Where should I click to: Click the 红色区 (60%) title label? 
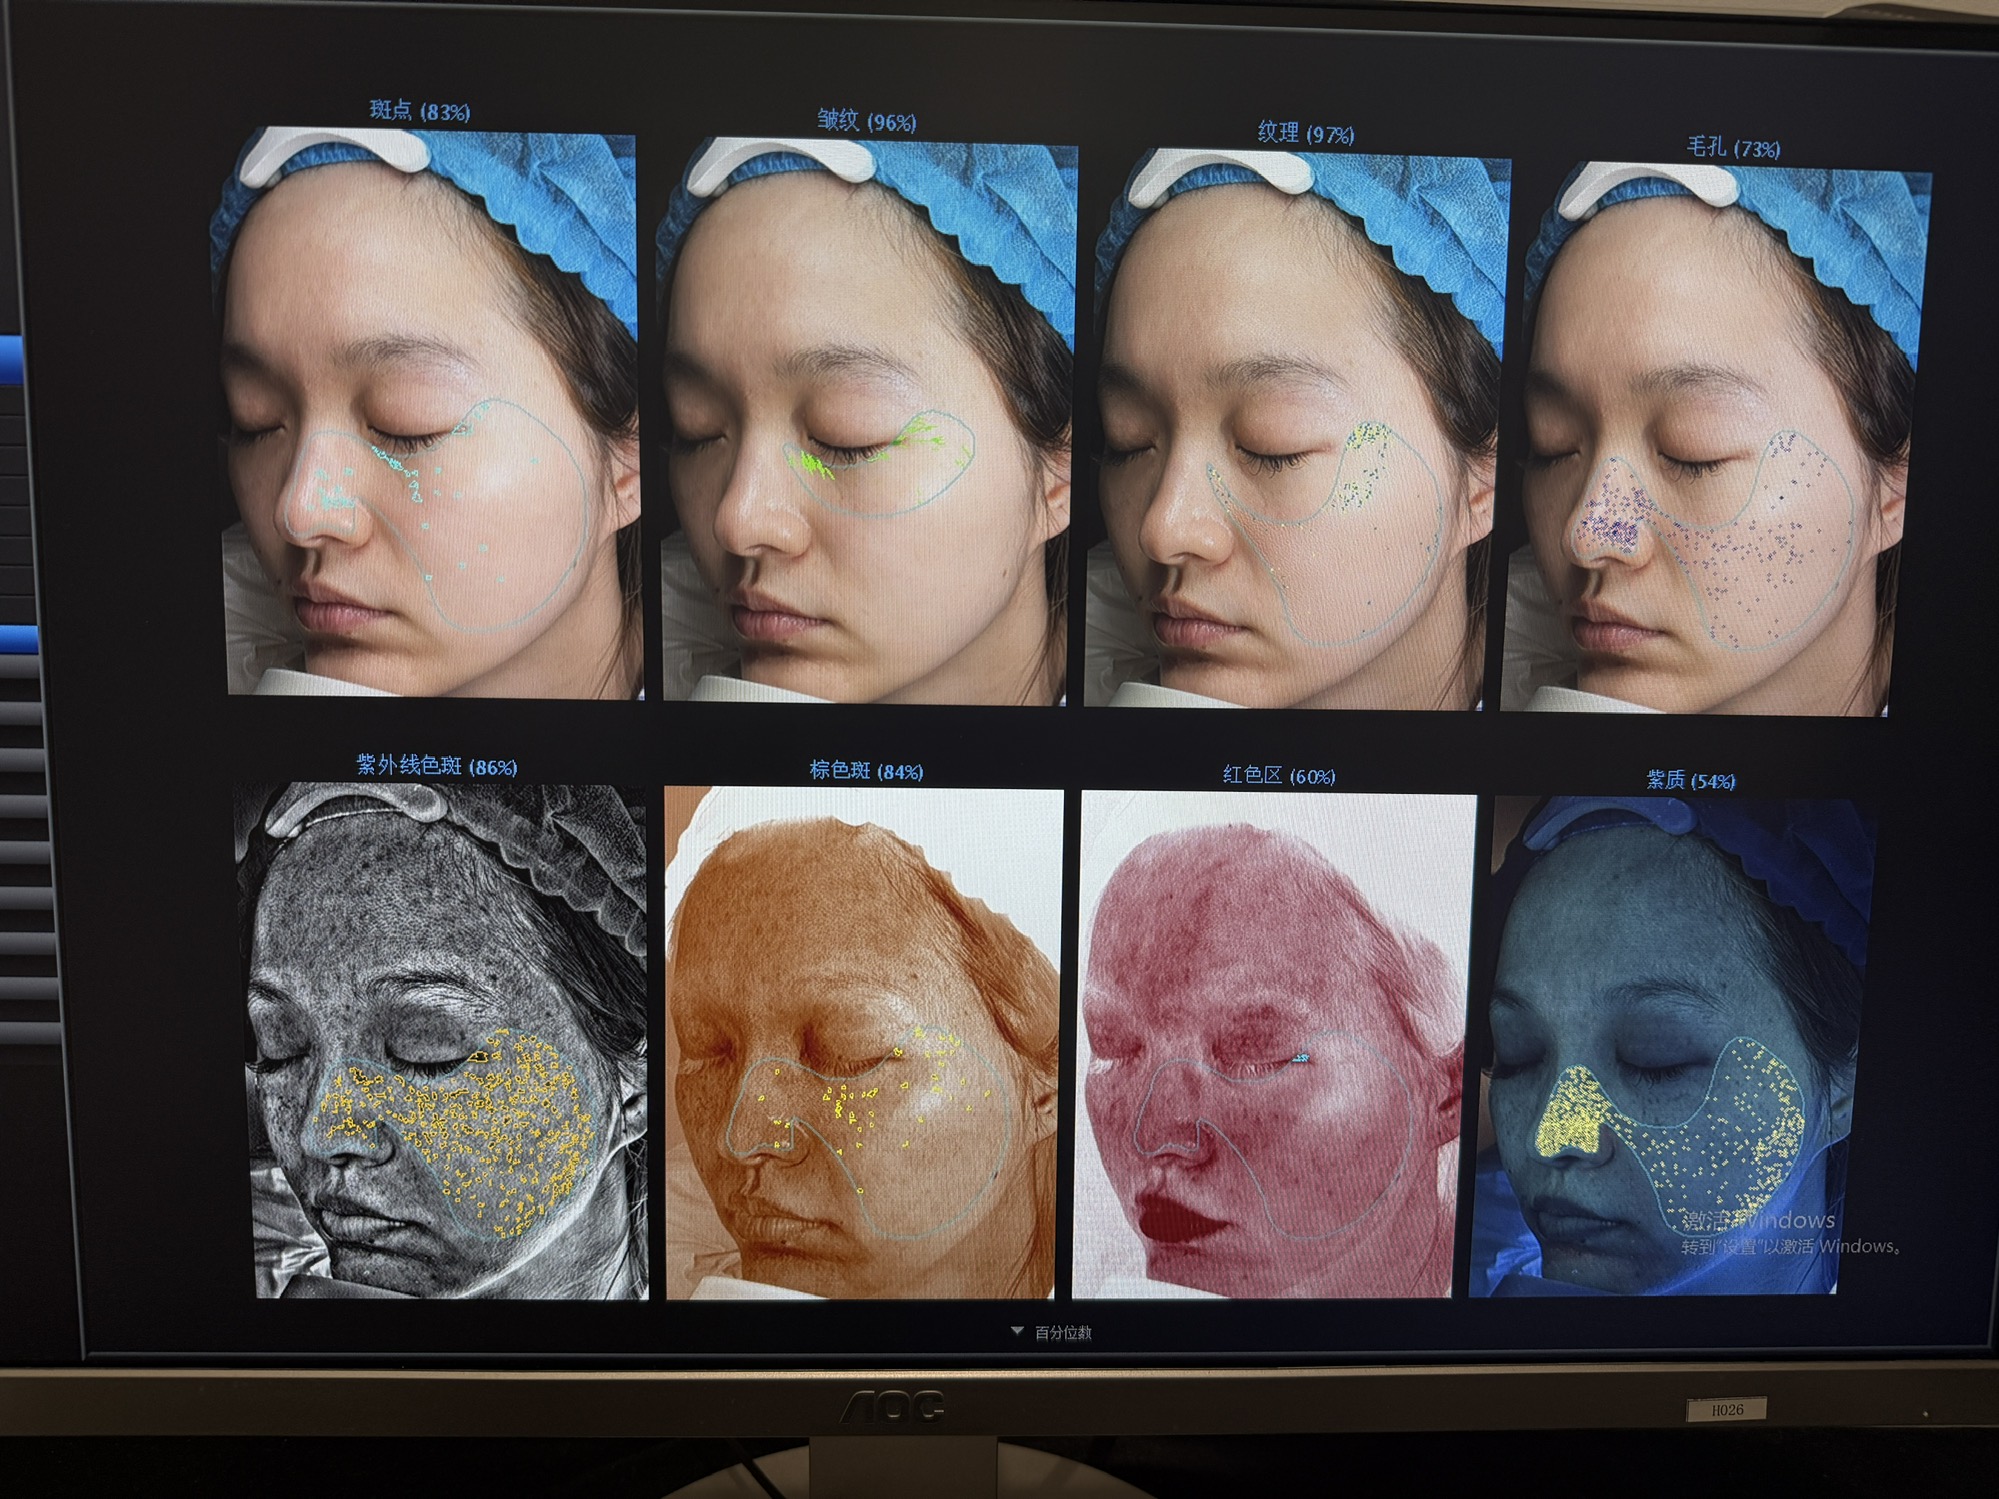pos(1278,775)
